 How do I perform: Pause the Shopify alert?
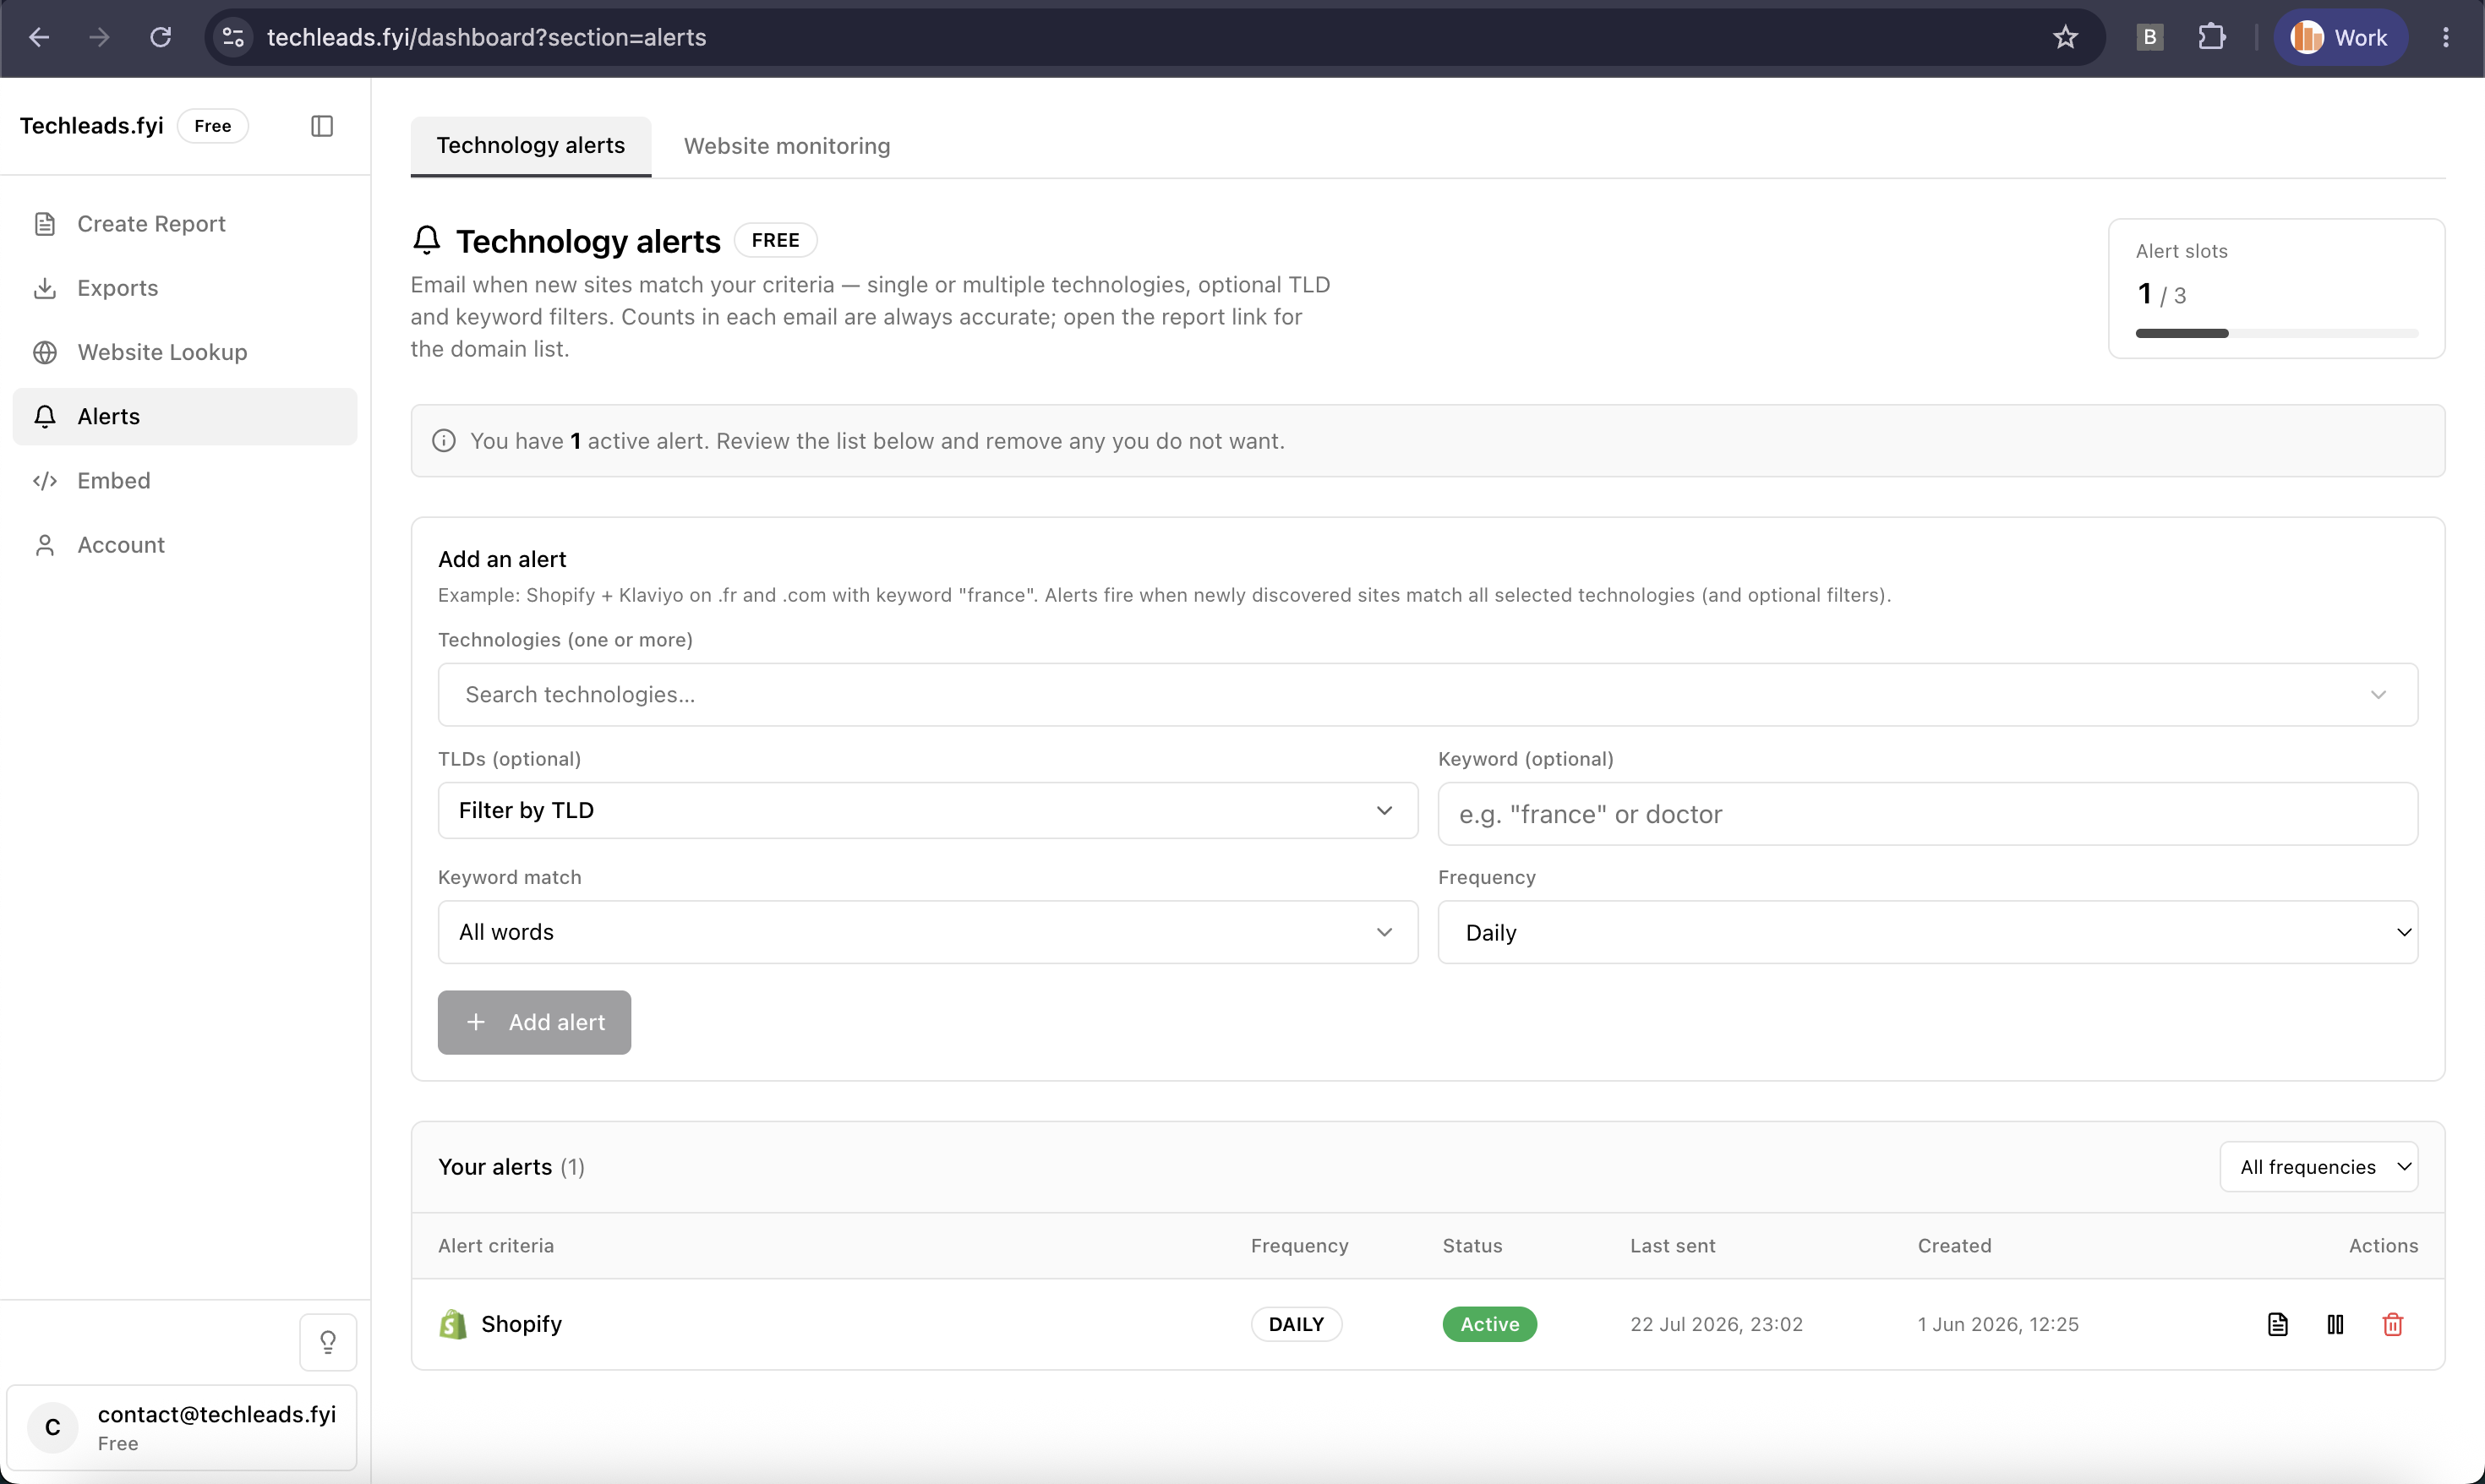[2335, 1324]
